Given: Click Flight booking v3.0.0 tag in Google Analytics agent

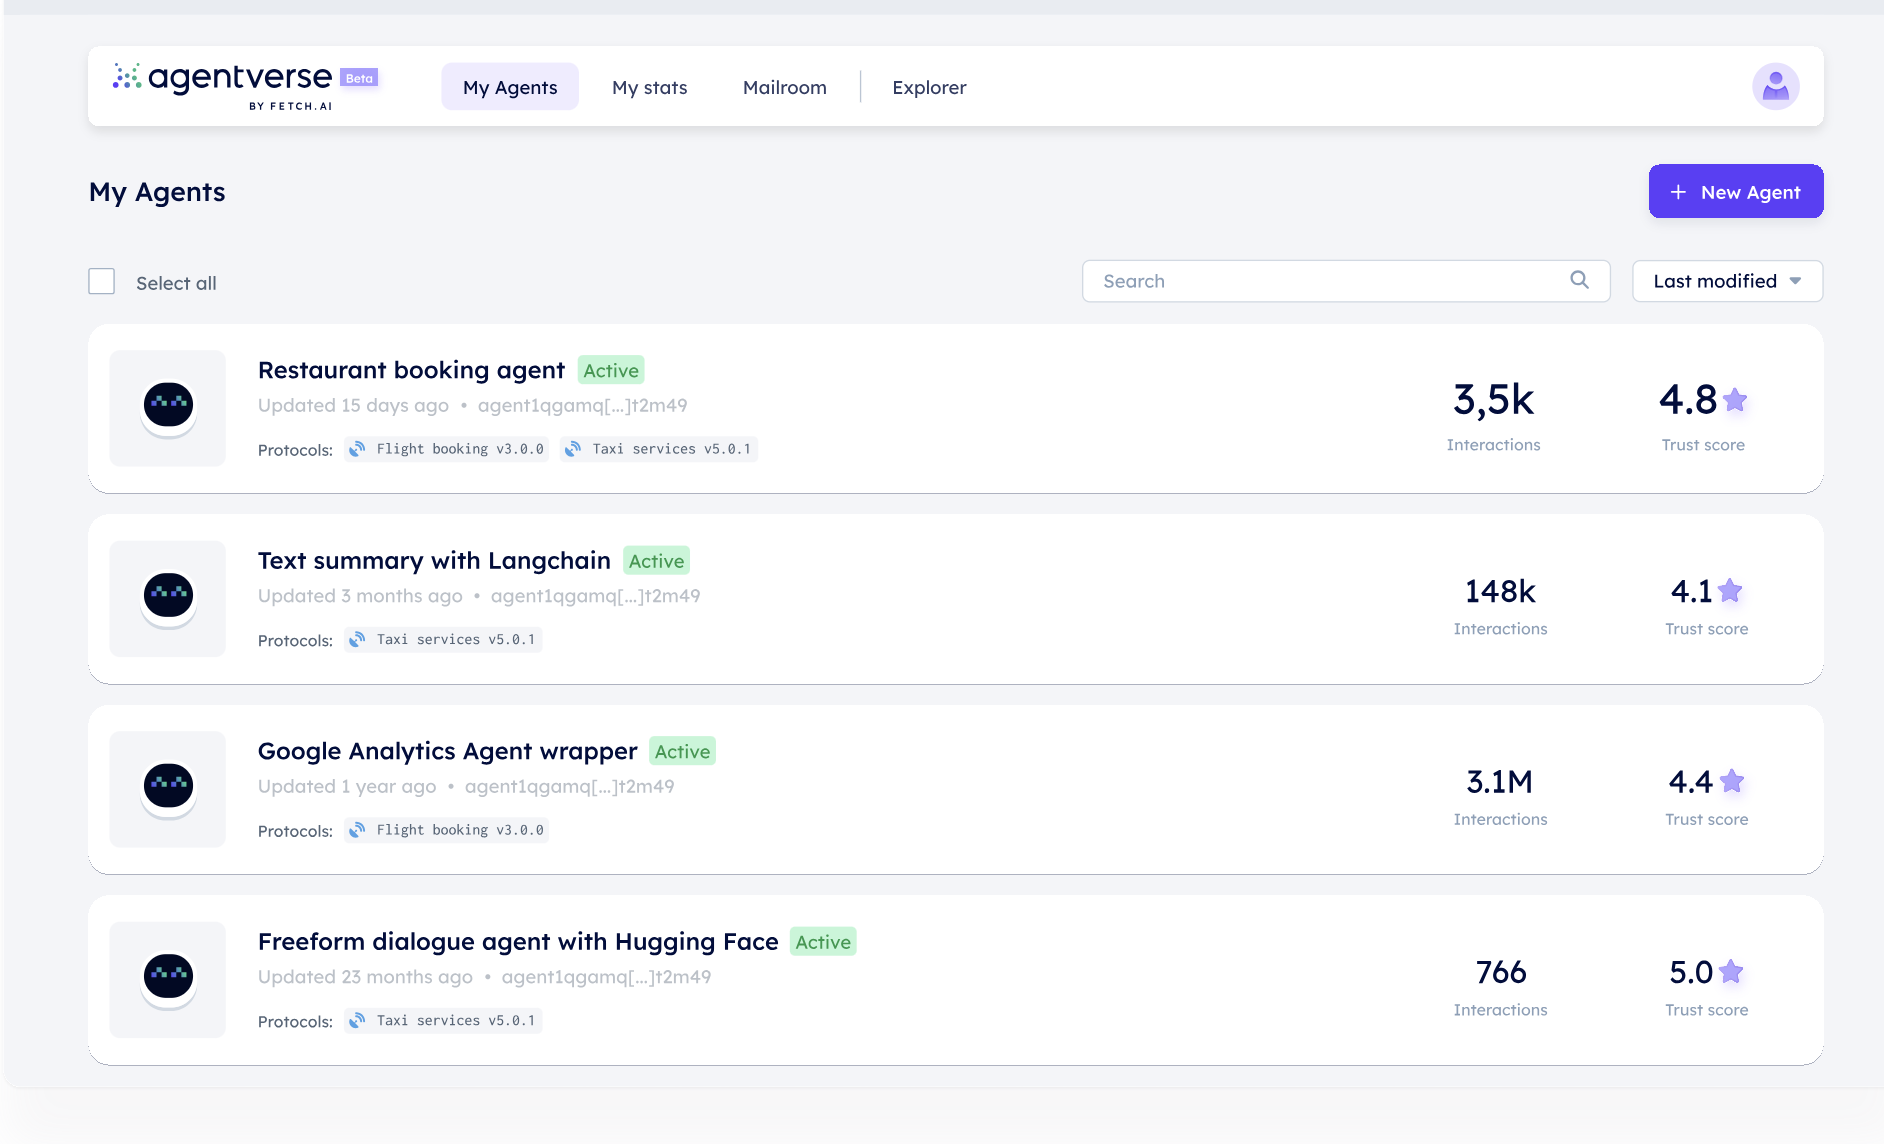Looking at the screenshot, I should click(x=447, y=830).
